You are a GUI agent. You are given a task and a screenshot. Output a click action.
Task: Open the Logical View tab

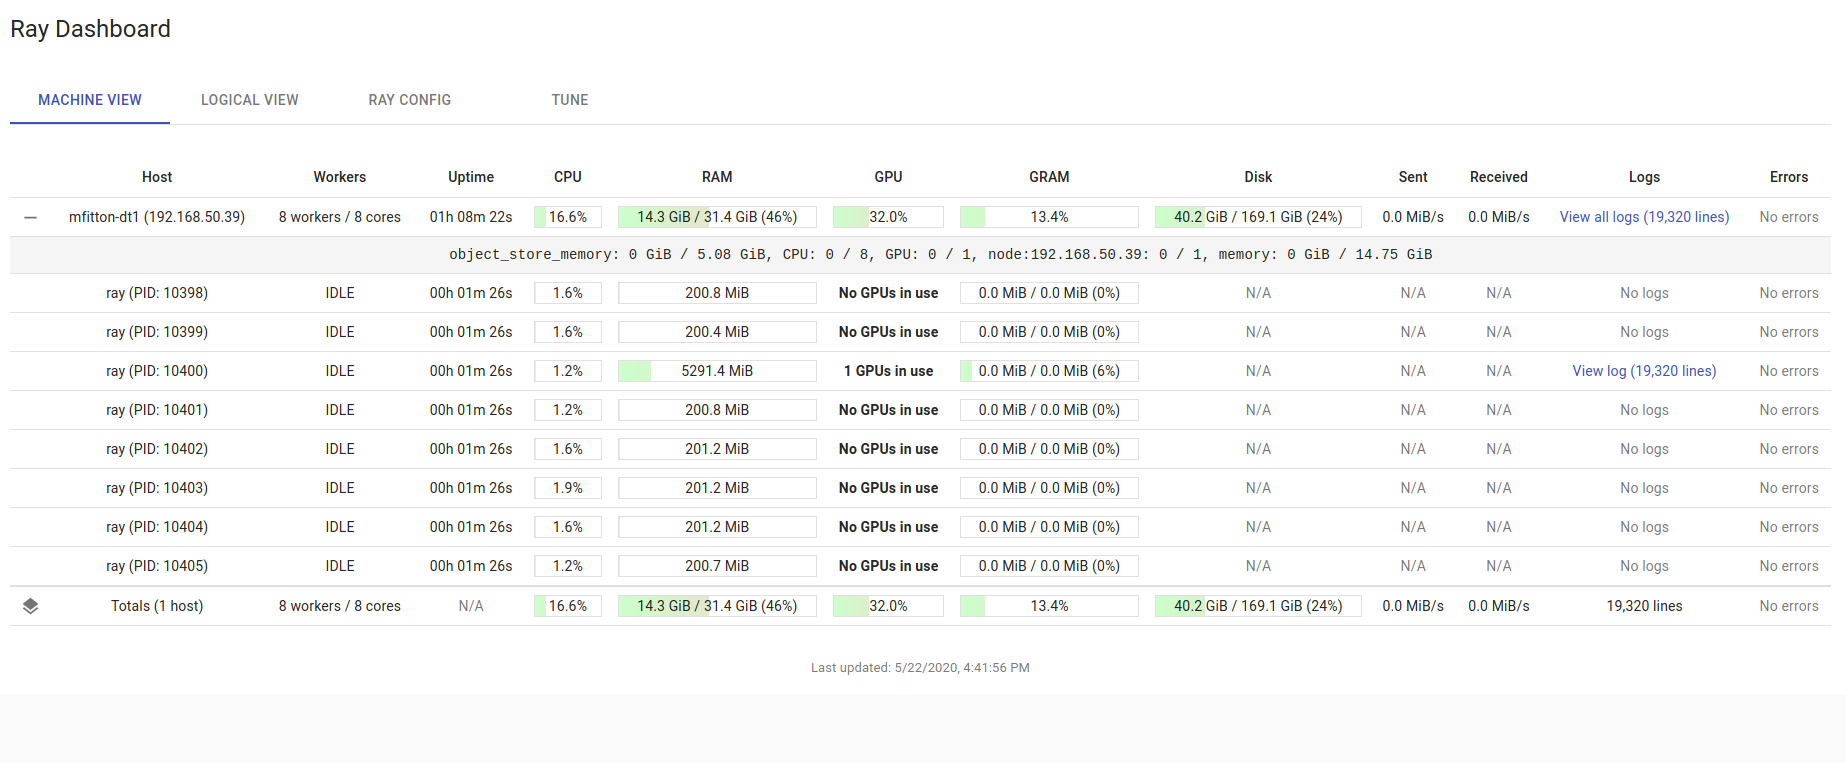pyautogui.click(x=250, y=100)
